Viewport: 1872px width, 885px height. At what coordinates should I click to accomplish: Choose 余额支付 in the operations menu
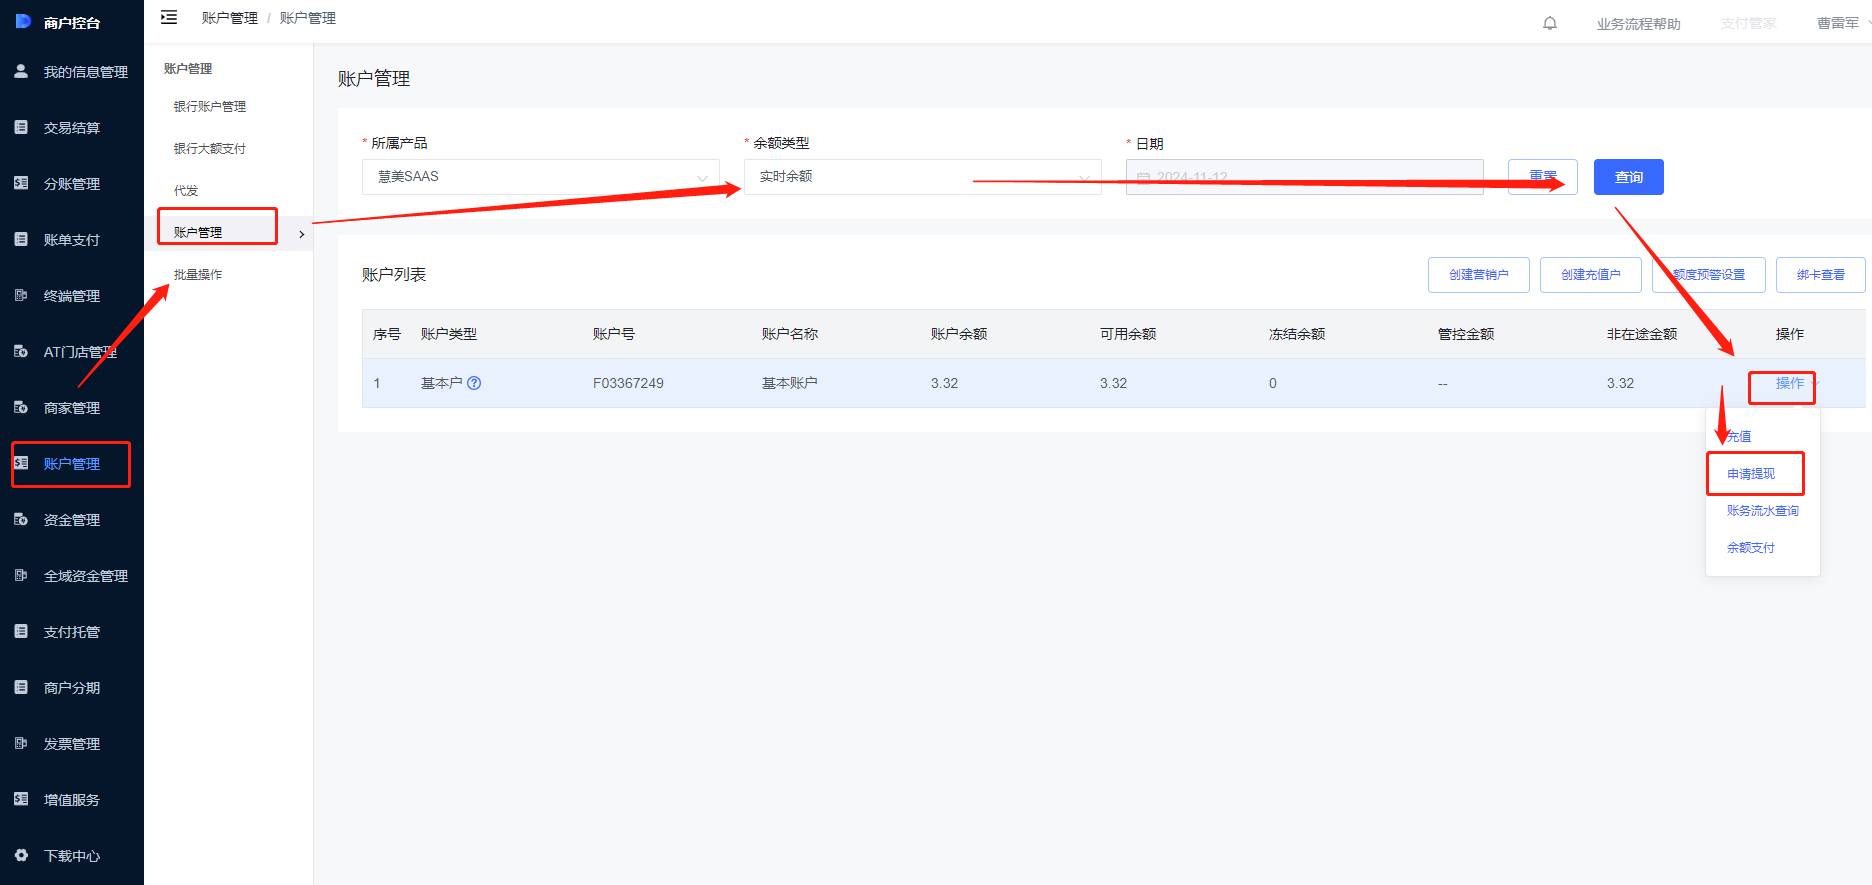coord(1751,548)
